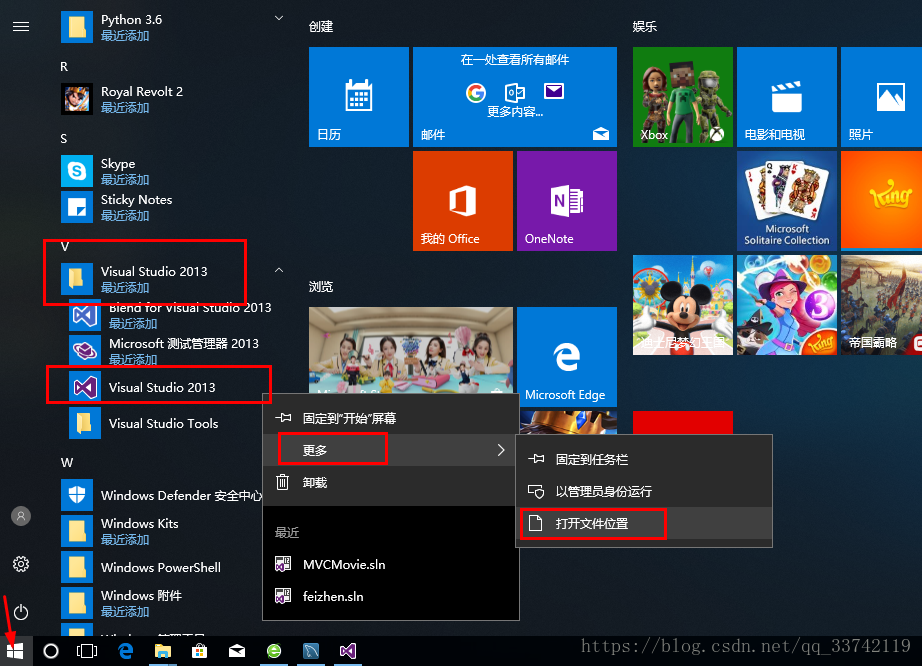Open the Python 3.6 folder icon

coord(77,27)
